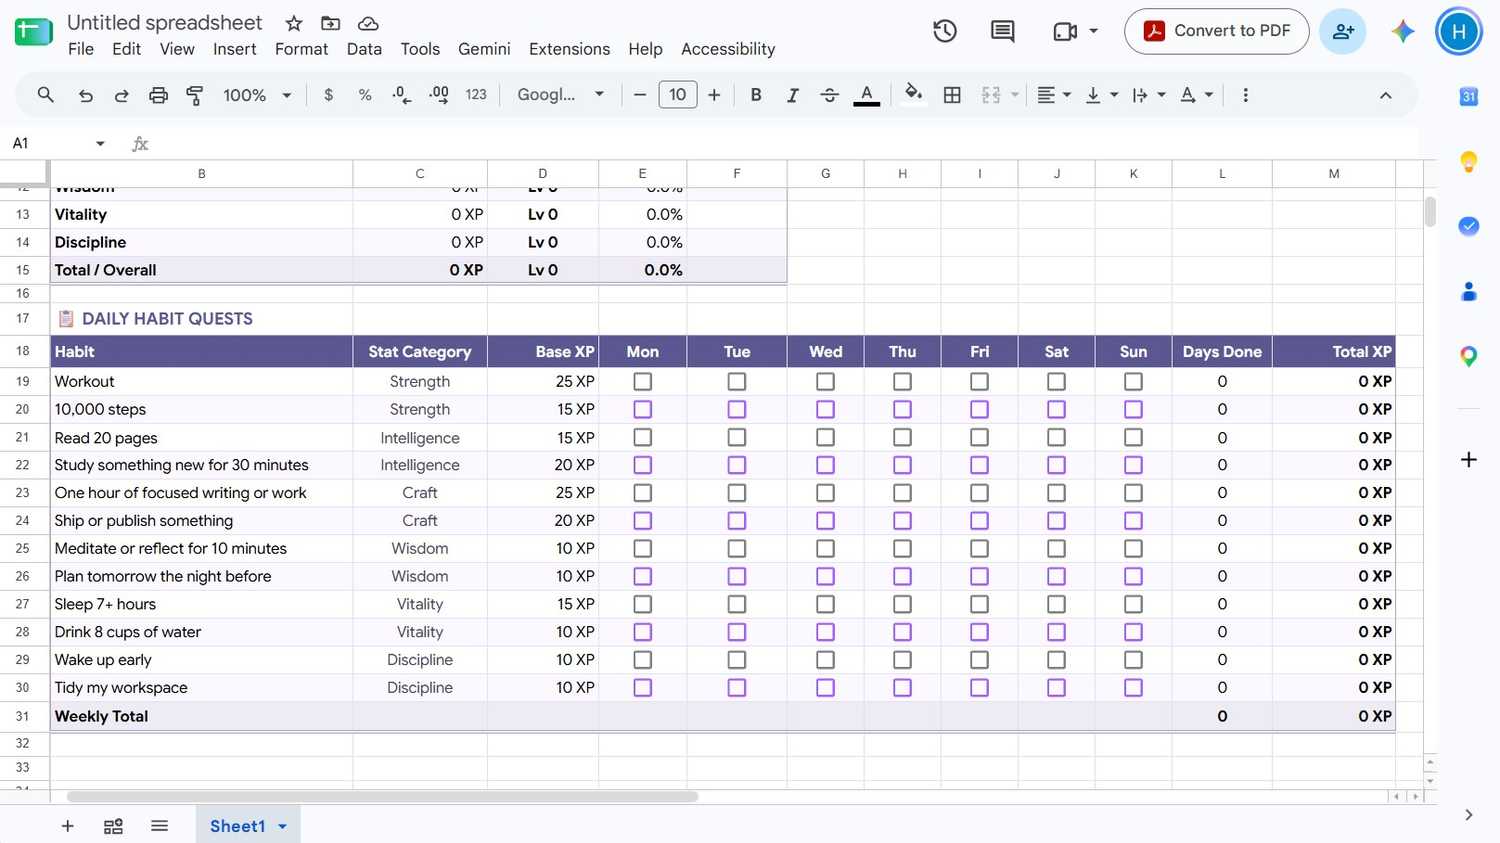1500x843 pixels.
Task: Open the Insert menu
Action: coord(235,49)
